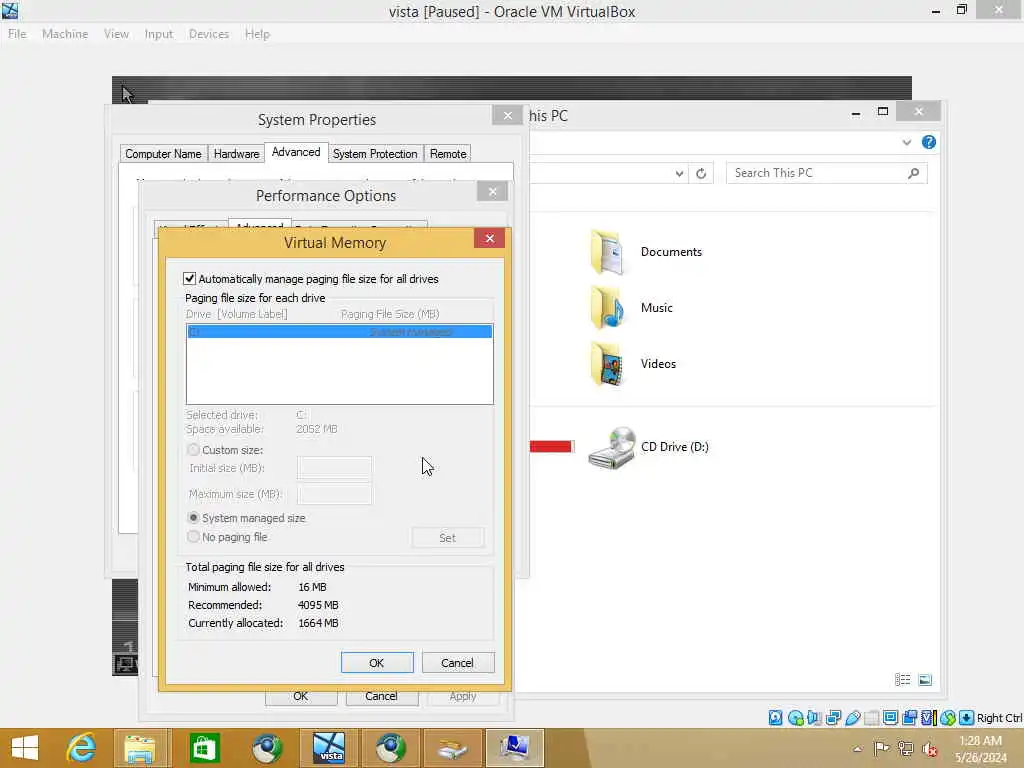Open the Windows Store taskbar icon
This screenshot has width=1024, height=768.
pyautogui.click(x=204, y=748)
